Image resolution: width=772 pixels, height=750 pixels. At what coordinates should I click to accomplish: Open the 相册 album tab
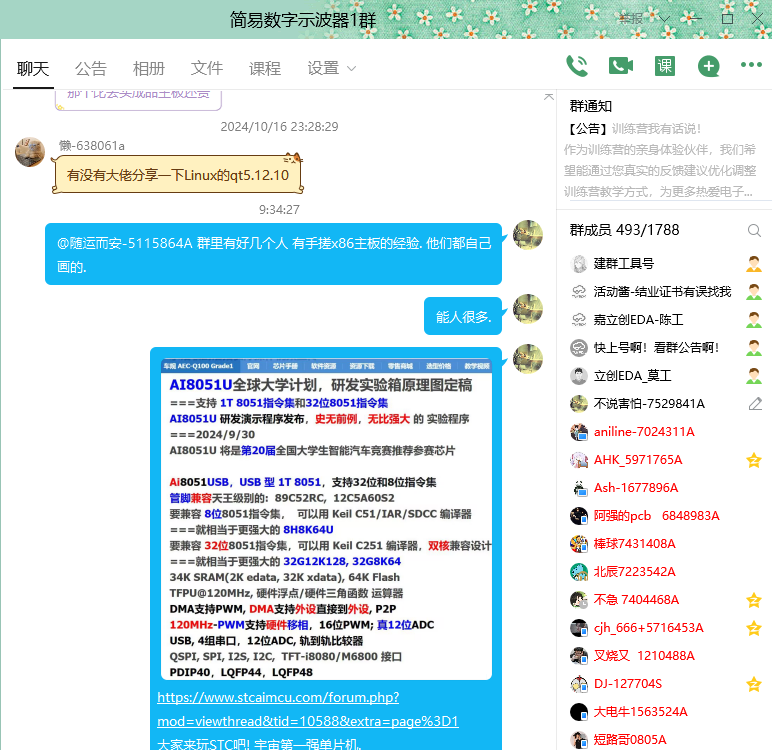pyautogui.click(x=149, y=68)
